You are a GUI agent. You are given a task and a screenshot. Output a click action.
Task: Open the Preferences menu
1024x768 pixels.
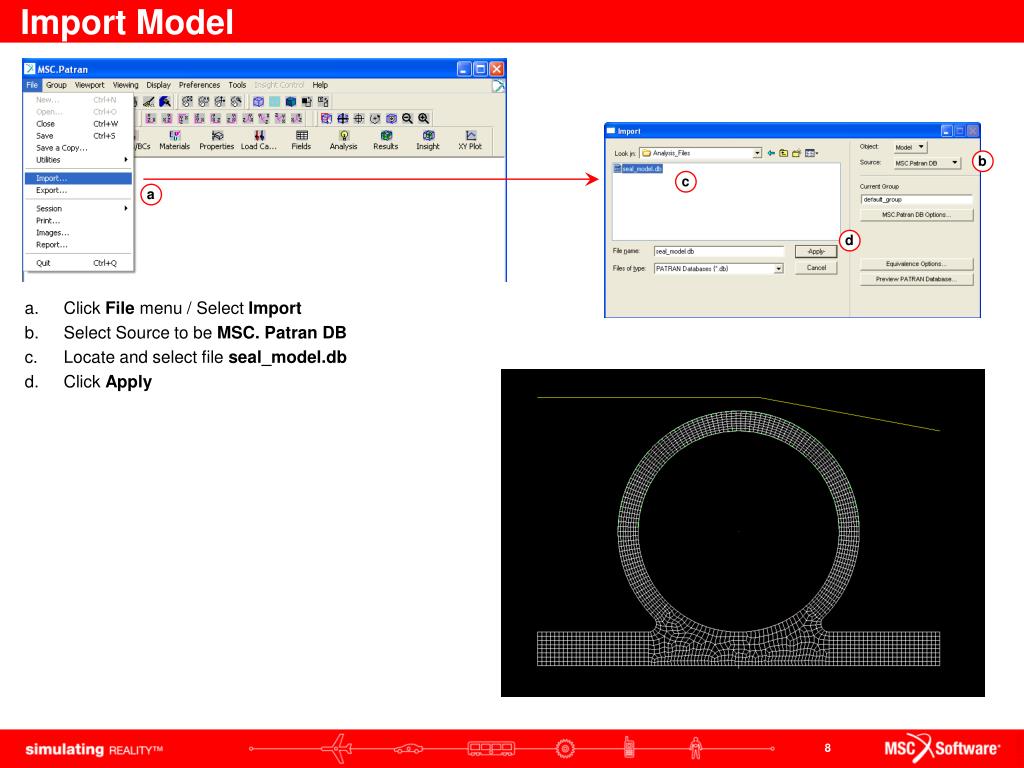pyautogui.click(x=199, y=85)
